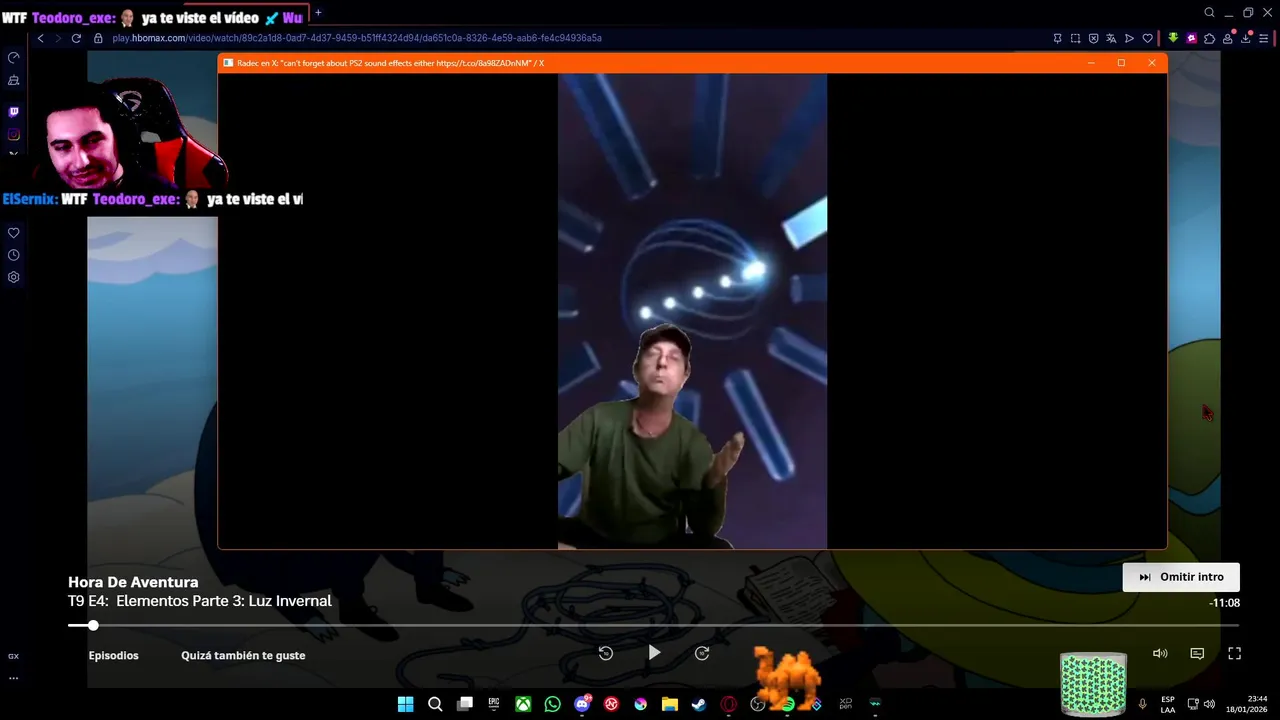This screenshot has height=720, width=1280.
Task: Close the orange Radec en X popup
Action: 1151,63
